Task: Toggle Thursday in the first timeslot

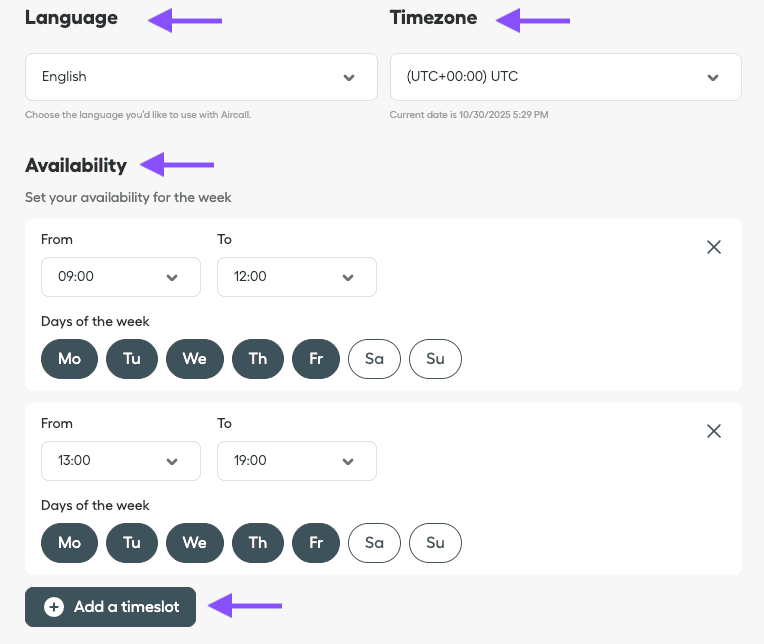Action: point(258,359)
